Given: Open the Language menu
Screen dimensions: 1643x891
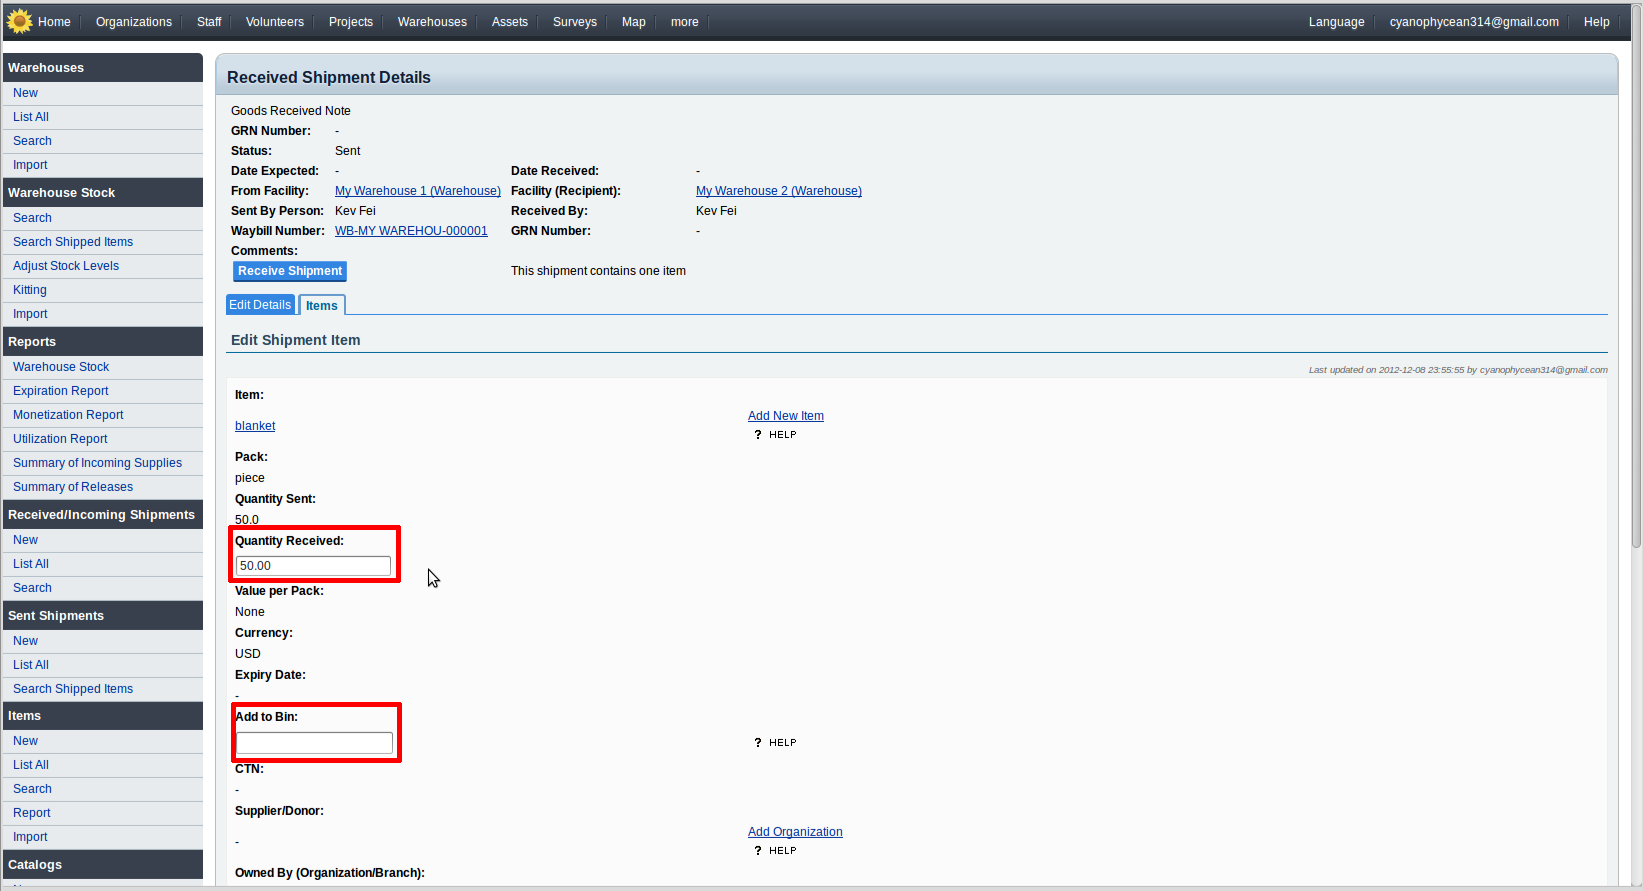Looking at the screenshot, I should pyautogui.click(x=1336, y=22).
